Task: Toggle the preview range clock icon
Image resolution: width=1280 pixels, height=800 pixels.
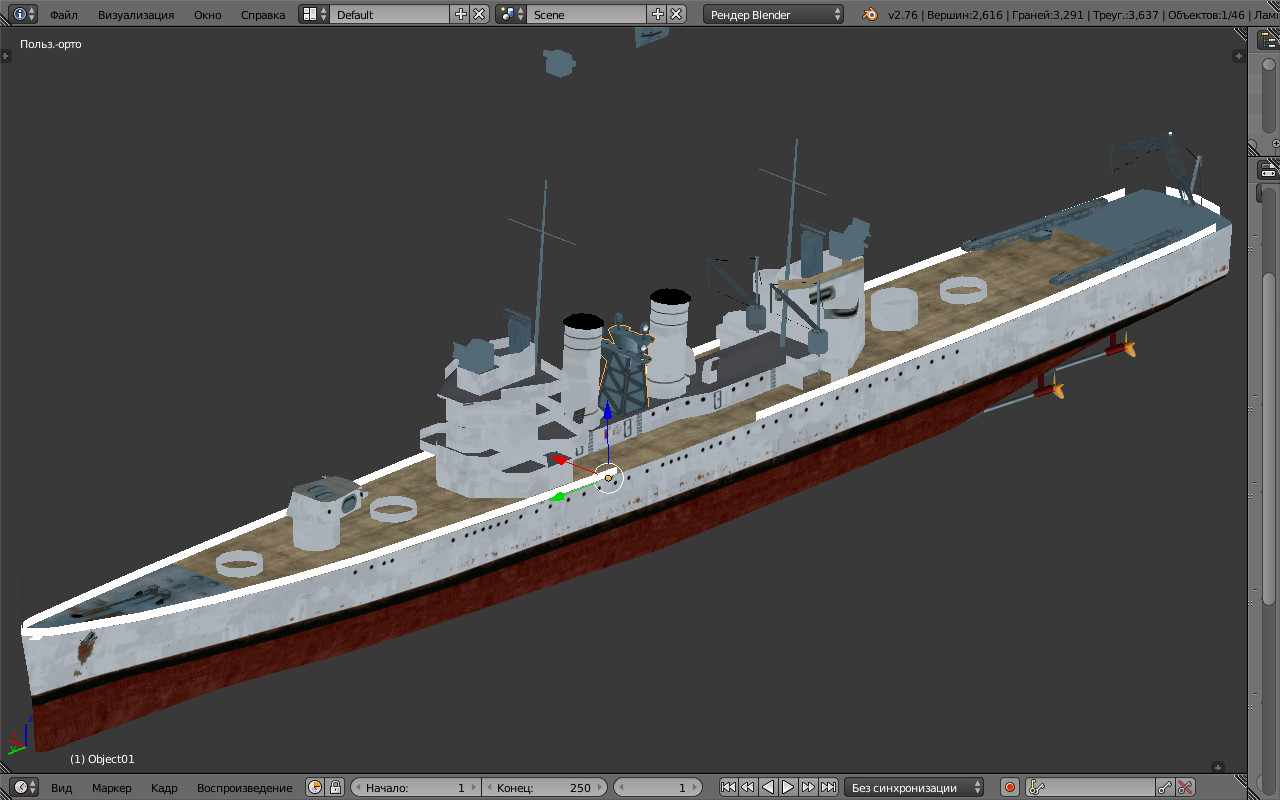Action: pos(315,787)
